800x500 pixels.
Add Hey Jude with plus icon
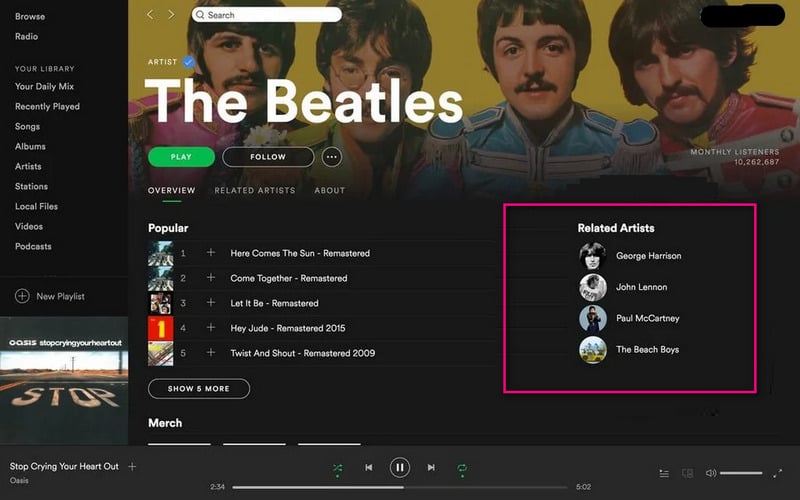[211, 328]
